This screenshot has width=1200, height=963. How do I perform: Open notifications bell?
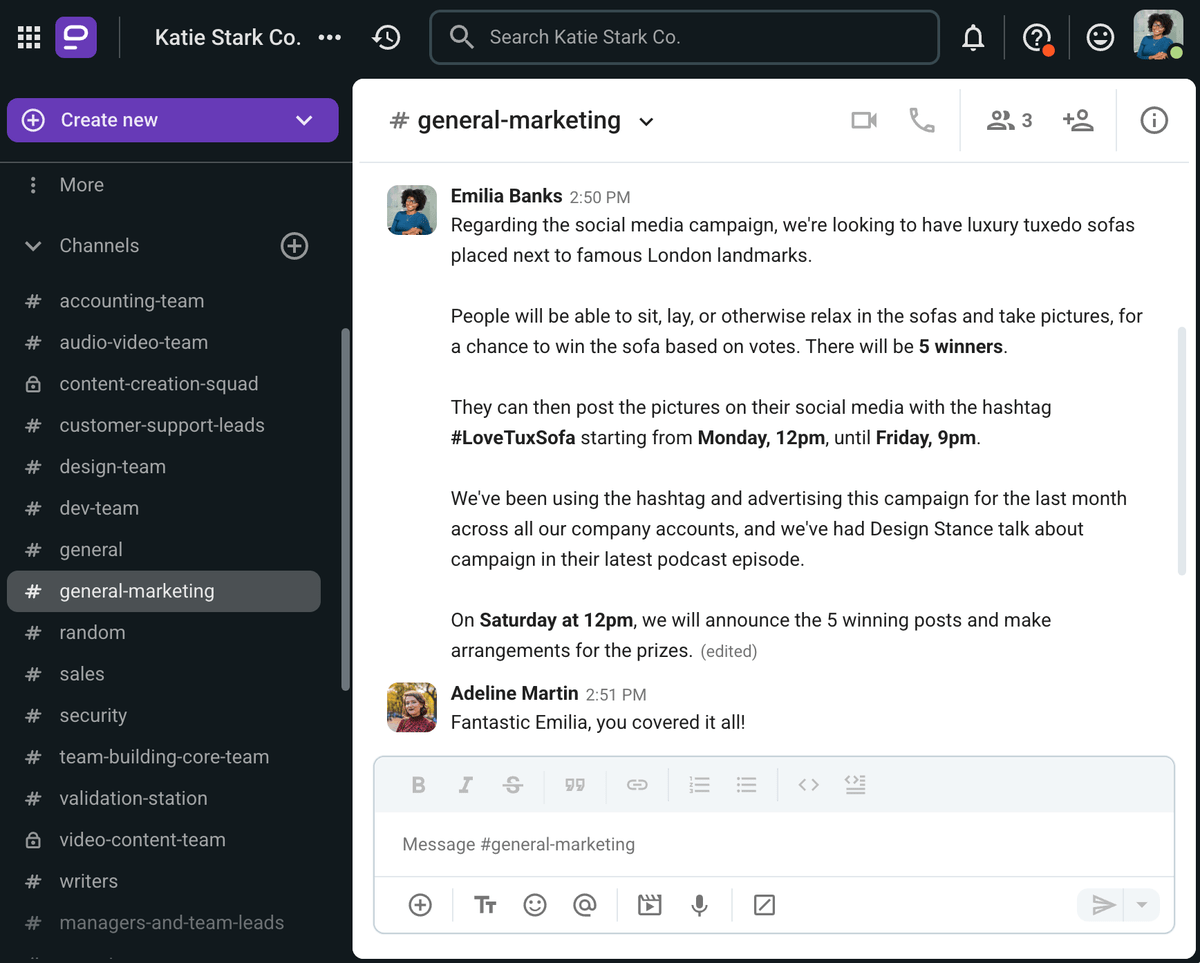point(972,38)
